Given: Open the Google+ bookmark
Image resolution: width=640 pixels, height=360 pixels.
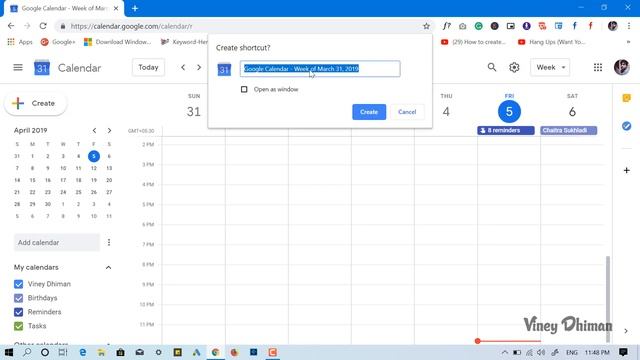Looking at the screenshot, I should [x=58, y=42].
